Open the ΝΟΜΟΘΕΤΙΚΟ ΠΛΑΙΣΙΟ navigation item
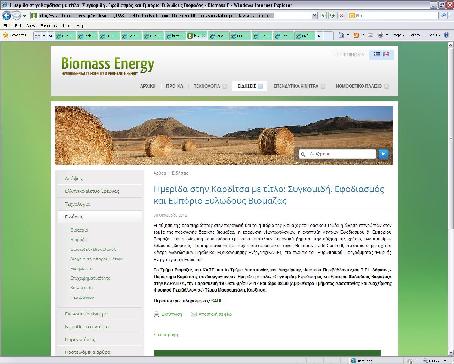The image size is (454, 364). pos(359,86)
